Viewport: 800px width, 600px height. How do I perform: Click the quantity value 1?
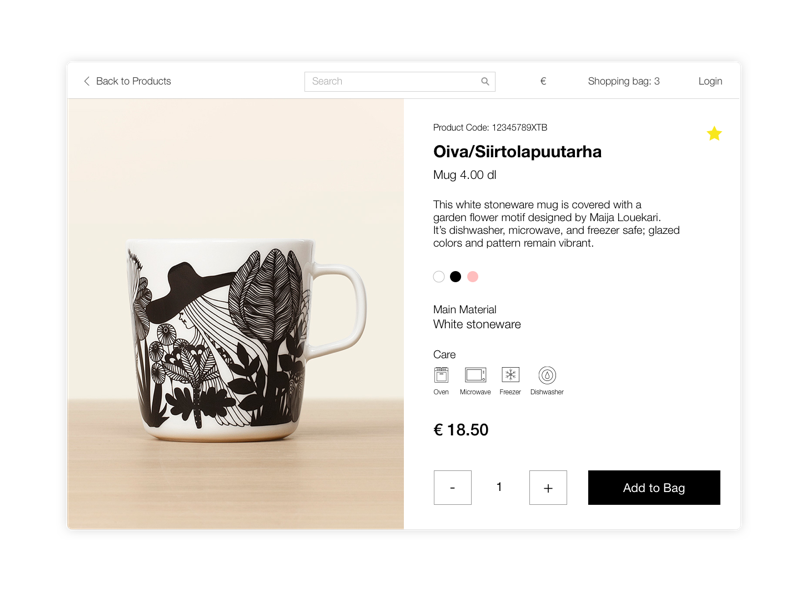pos(499,487)
